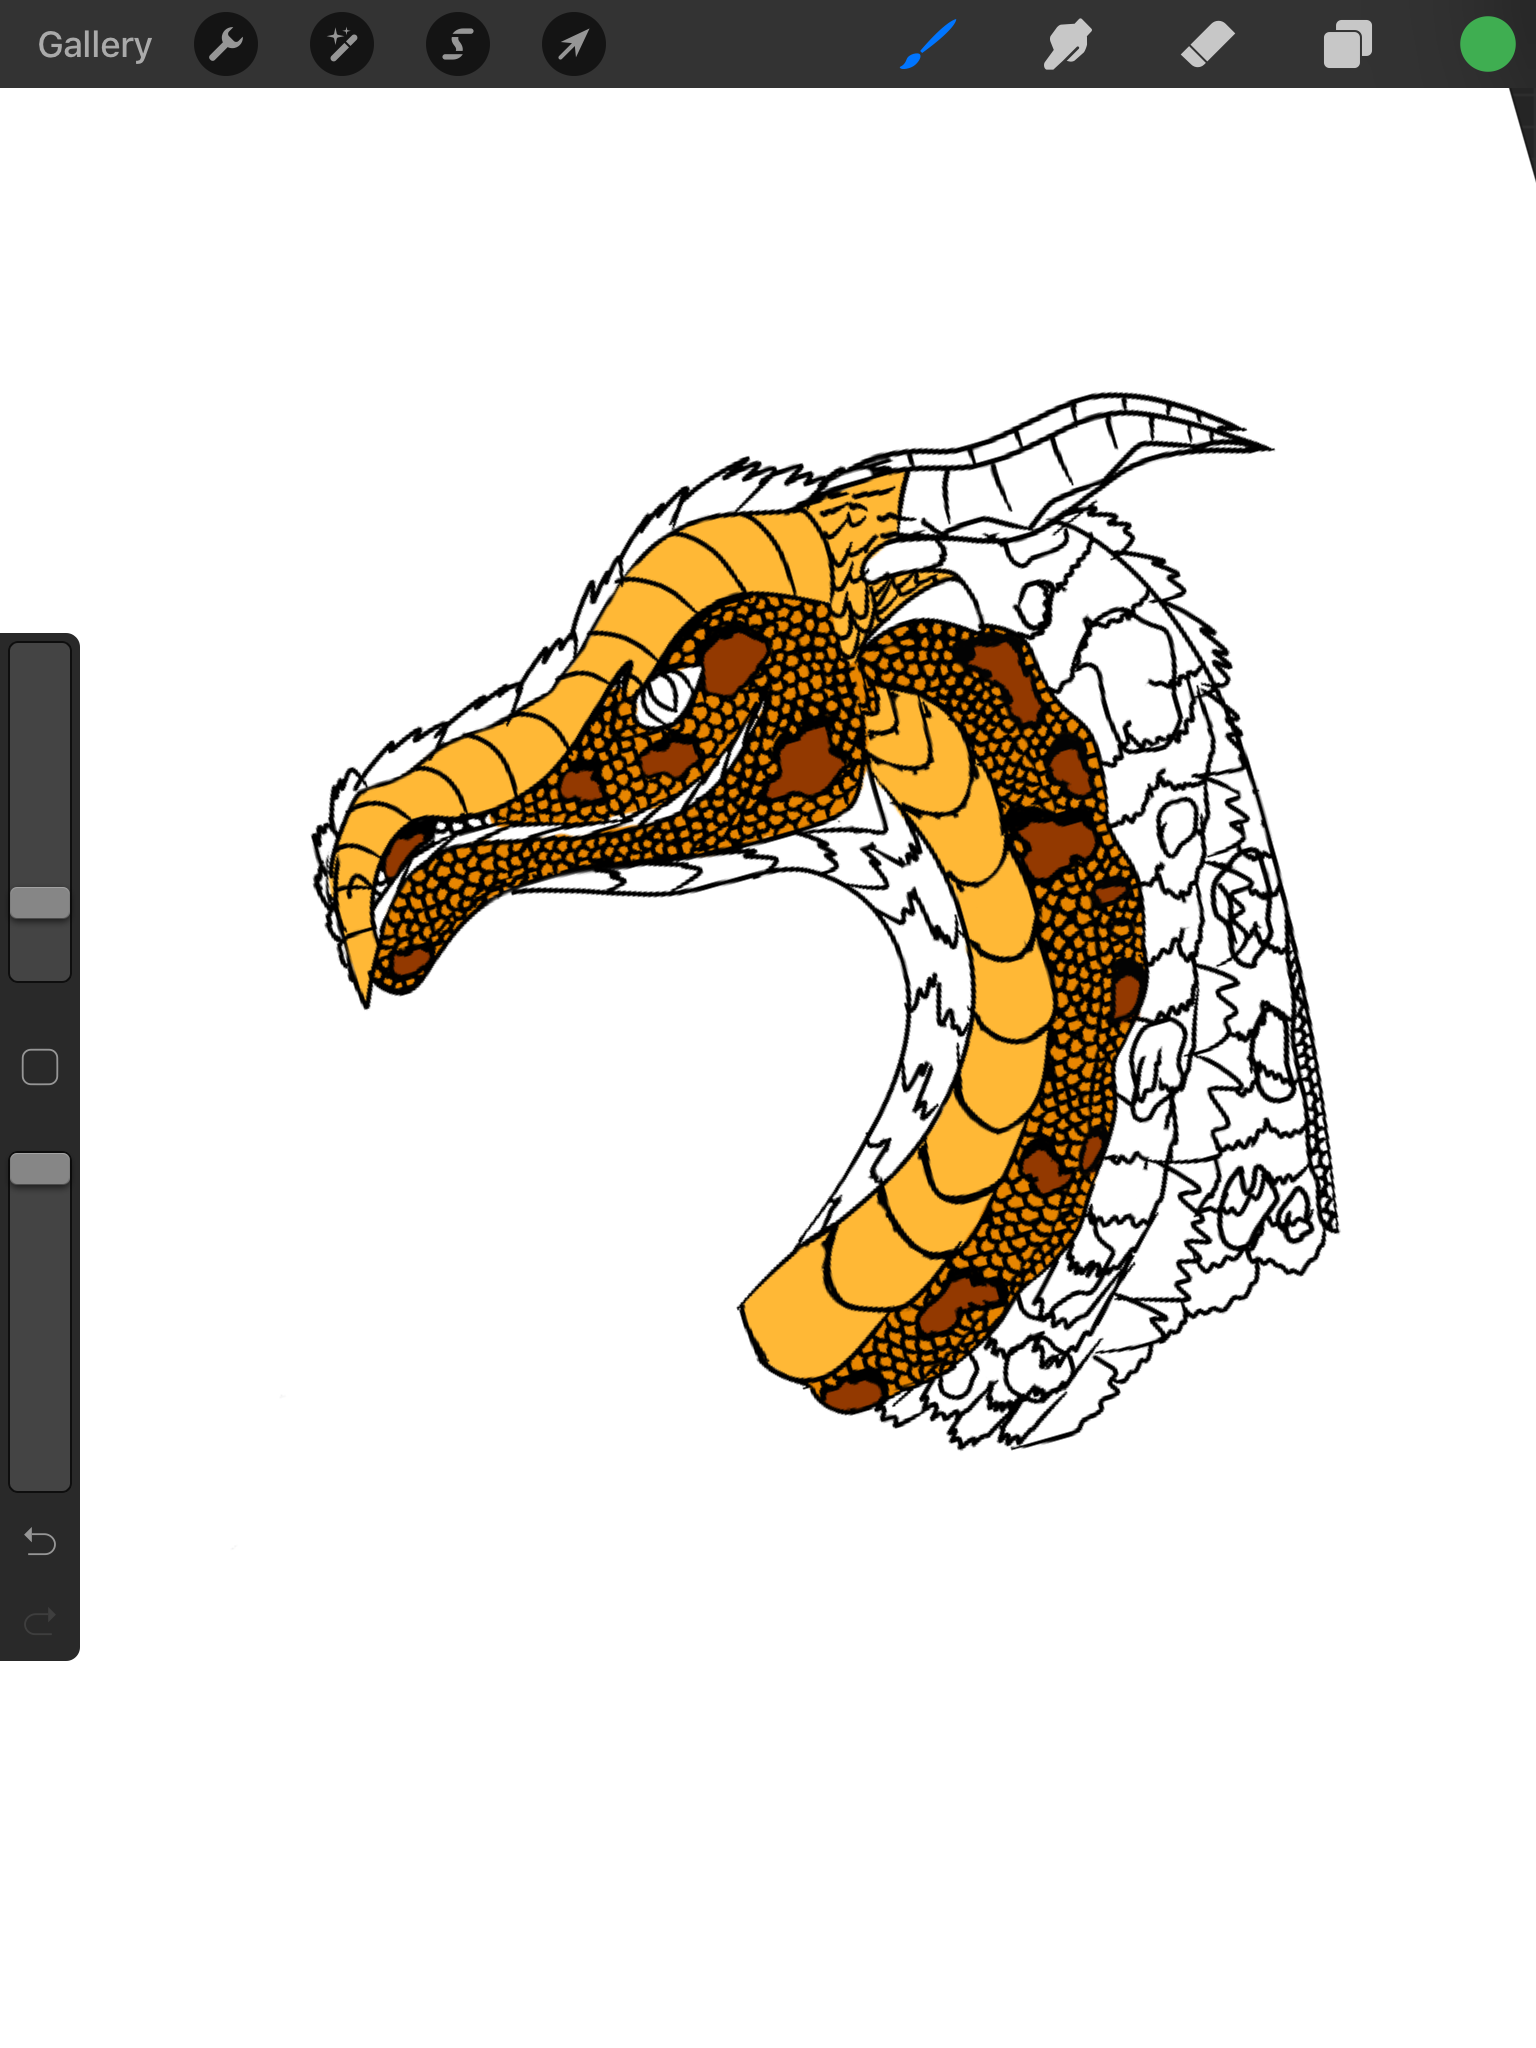The height and width of the screenshot is (2048, 1536).
Task: Activate the Transform arrow tool
Action: pyautogui.click(x=574, y=45)
